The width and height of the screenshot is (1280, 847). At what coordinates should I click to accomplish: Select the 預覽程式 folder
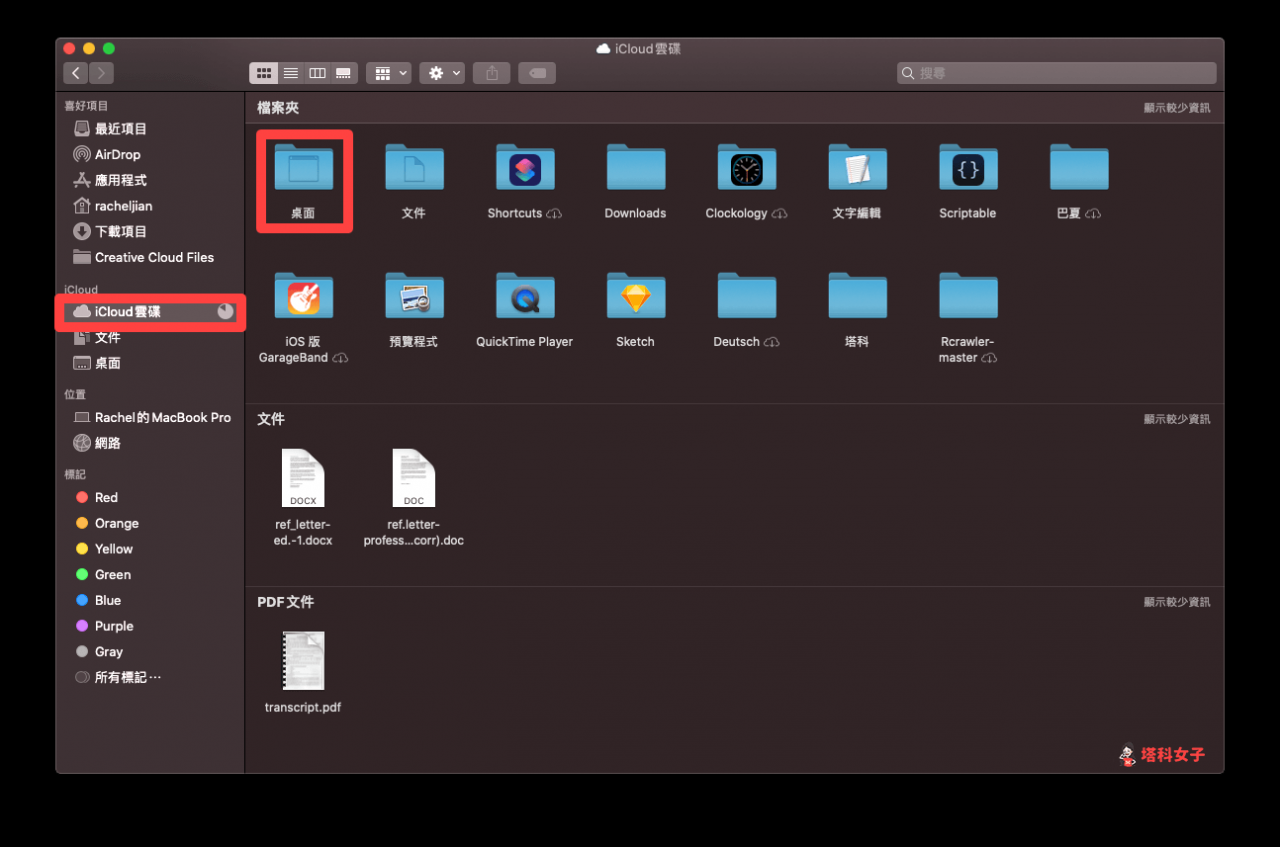click(414, 295)
